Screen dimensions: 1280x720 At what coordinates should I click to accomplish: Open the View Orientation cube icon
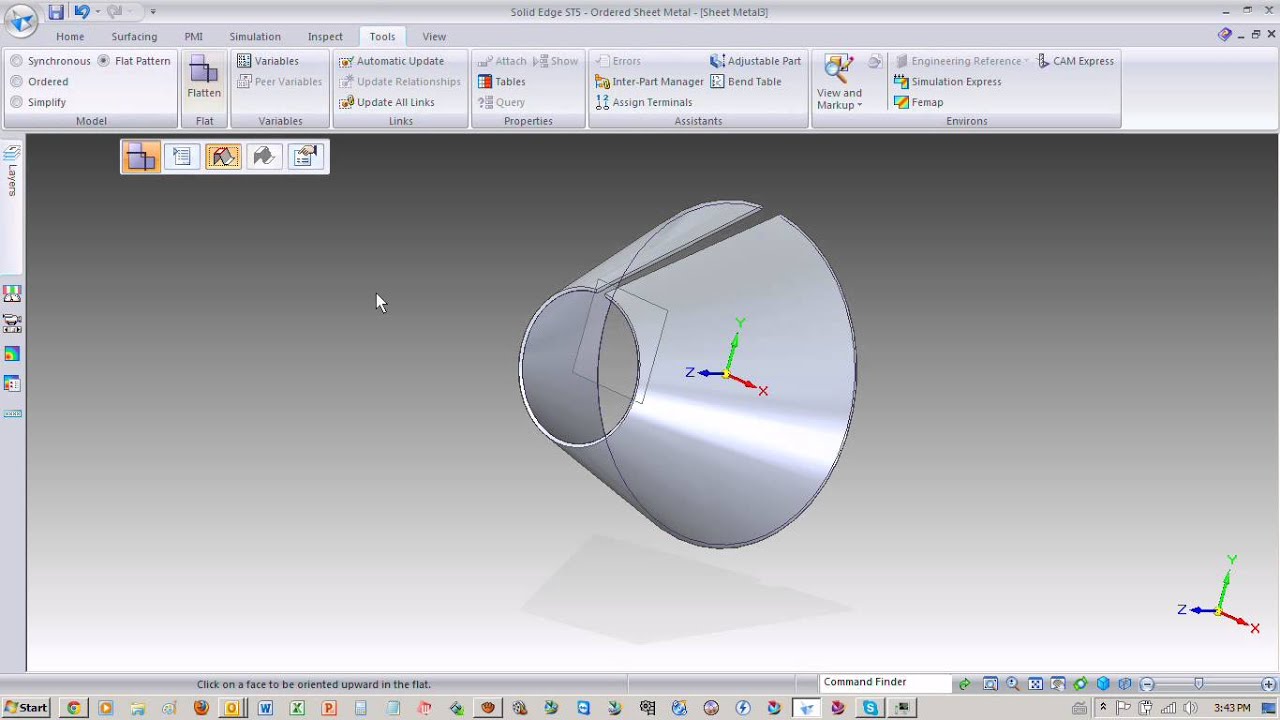point(1103,684)
